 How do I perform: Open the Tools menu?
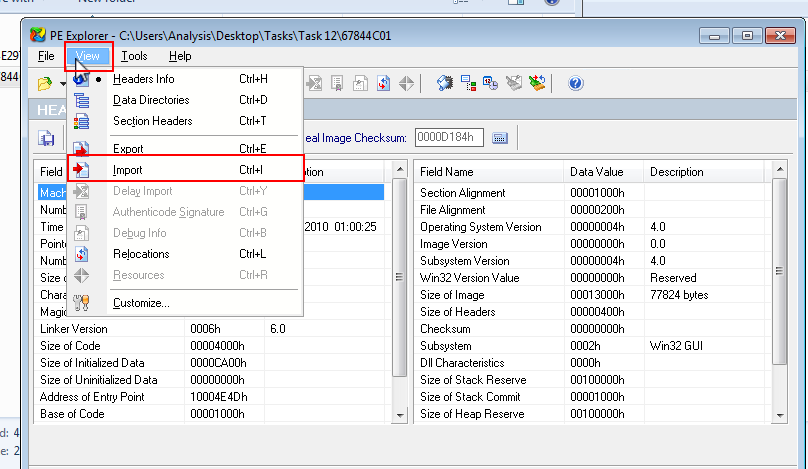click(x=135, y=56)
